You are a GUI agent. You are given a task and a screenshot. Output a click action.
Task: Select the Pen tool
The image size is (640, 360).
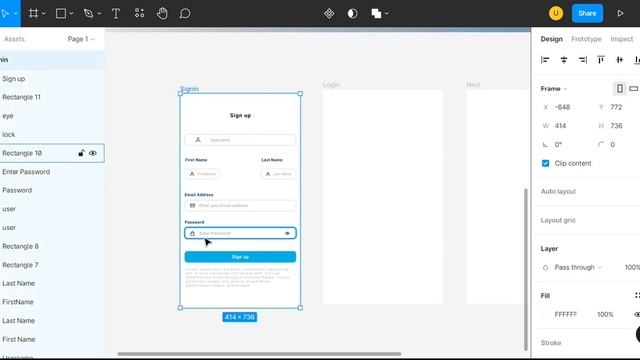click(x=88, y=13)
